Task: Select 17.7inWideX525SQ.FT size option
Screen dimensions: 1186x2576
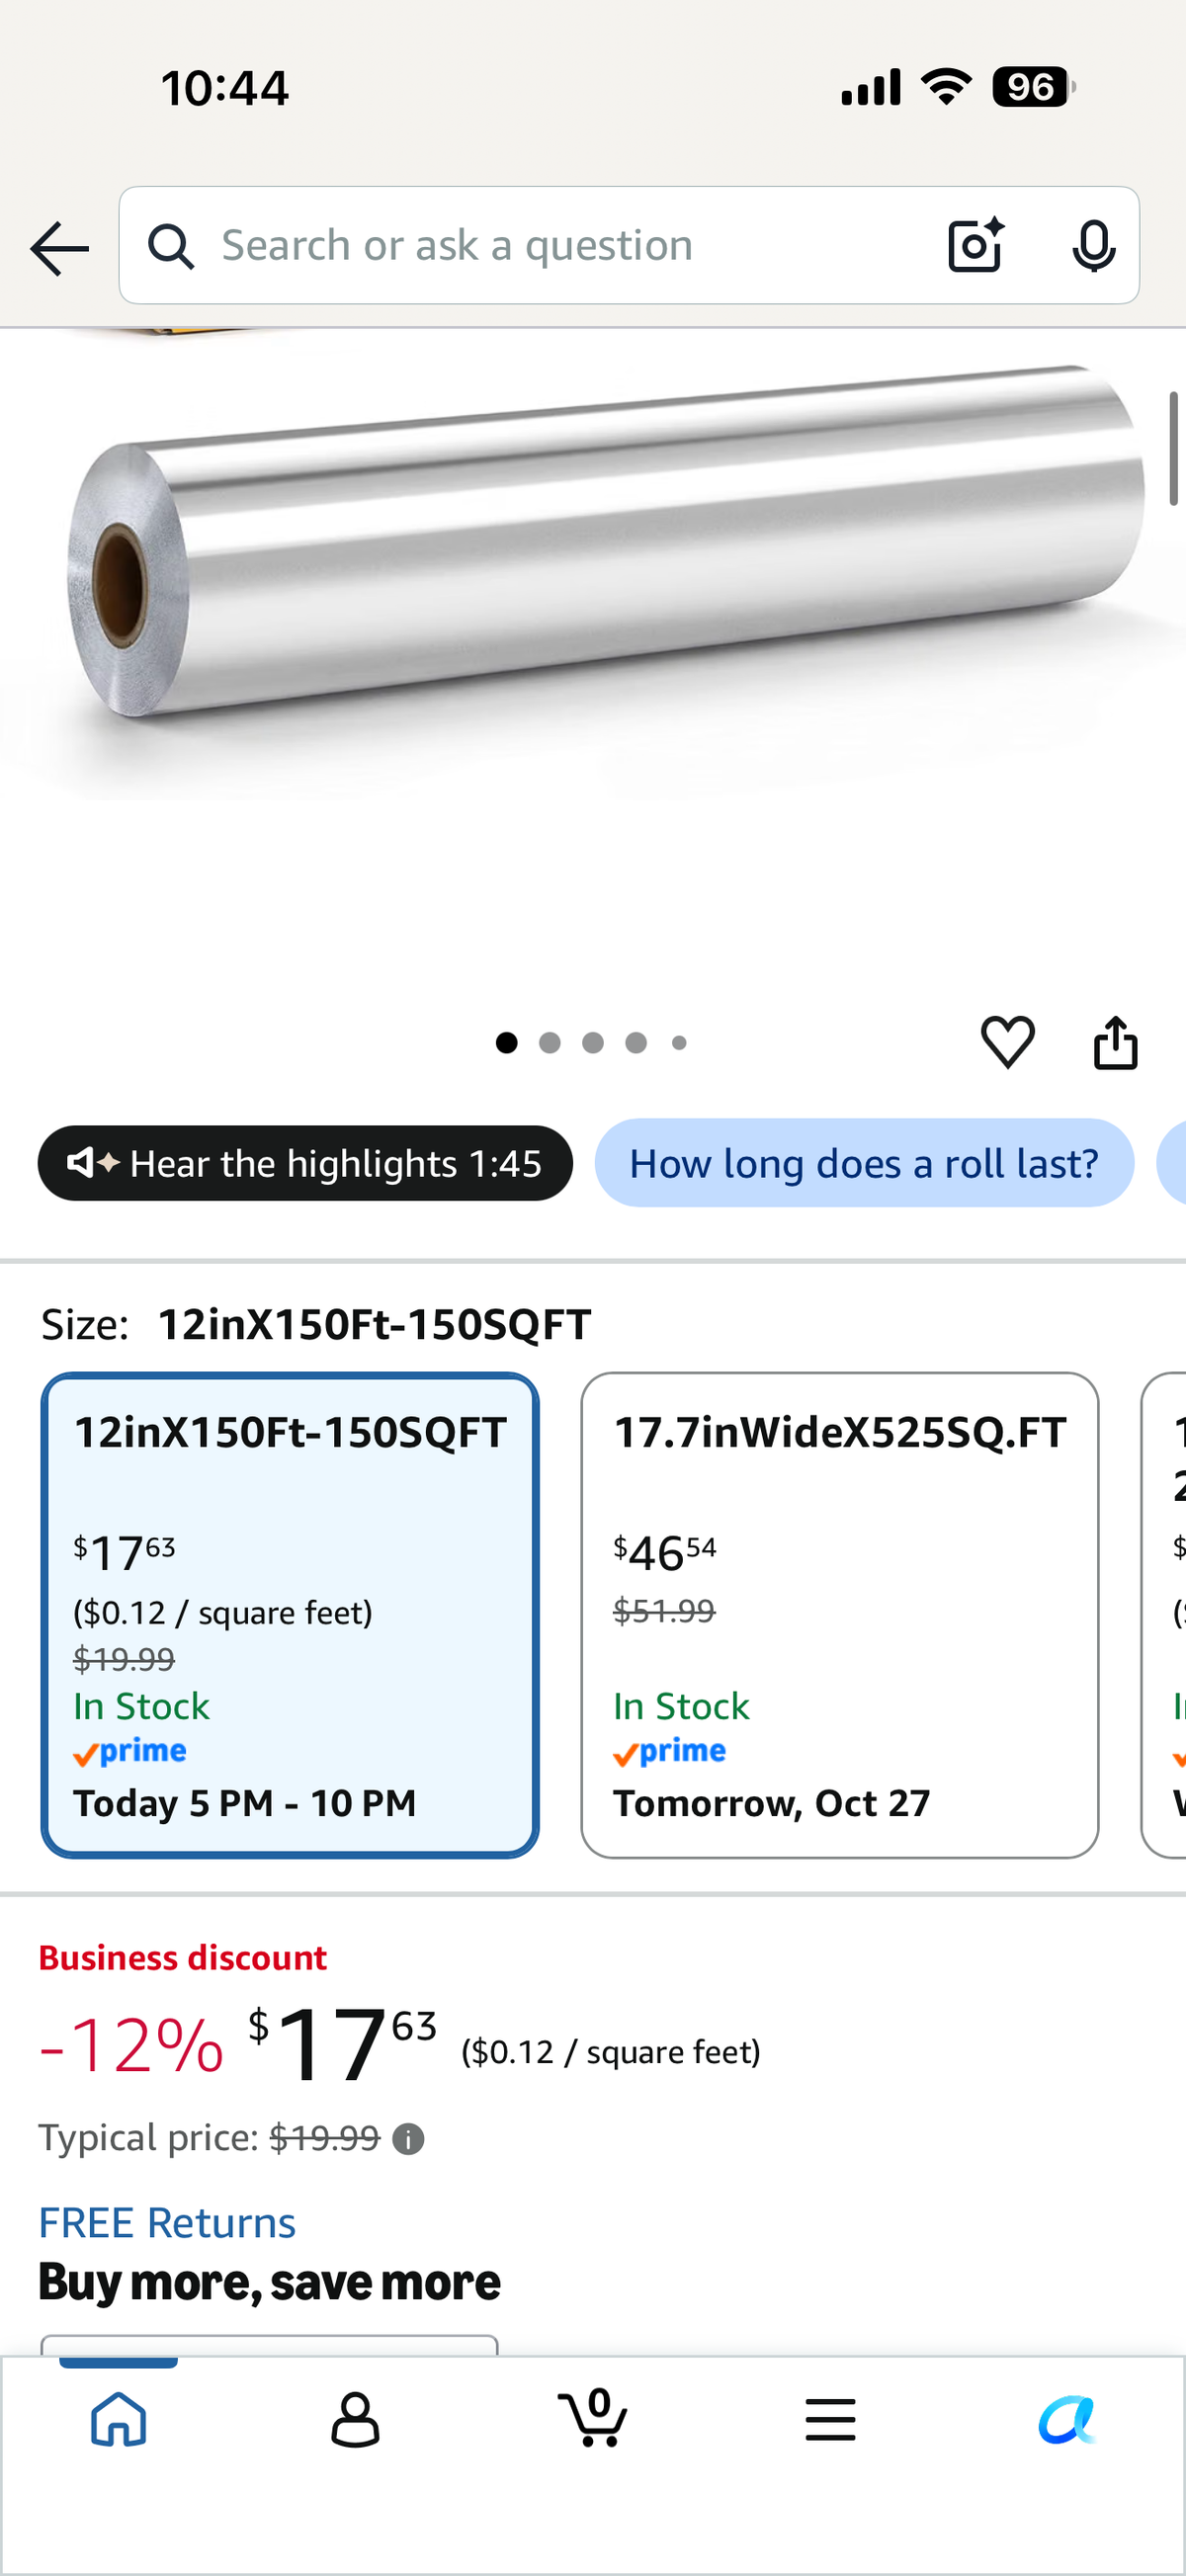Action: 839,1615
